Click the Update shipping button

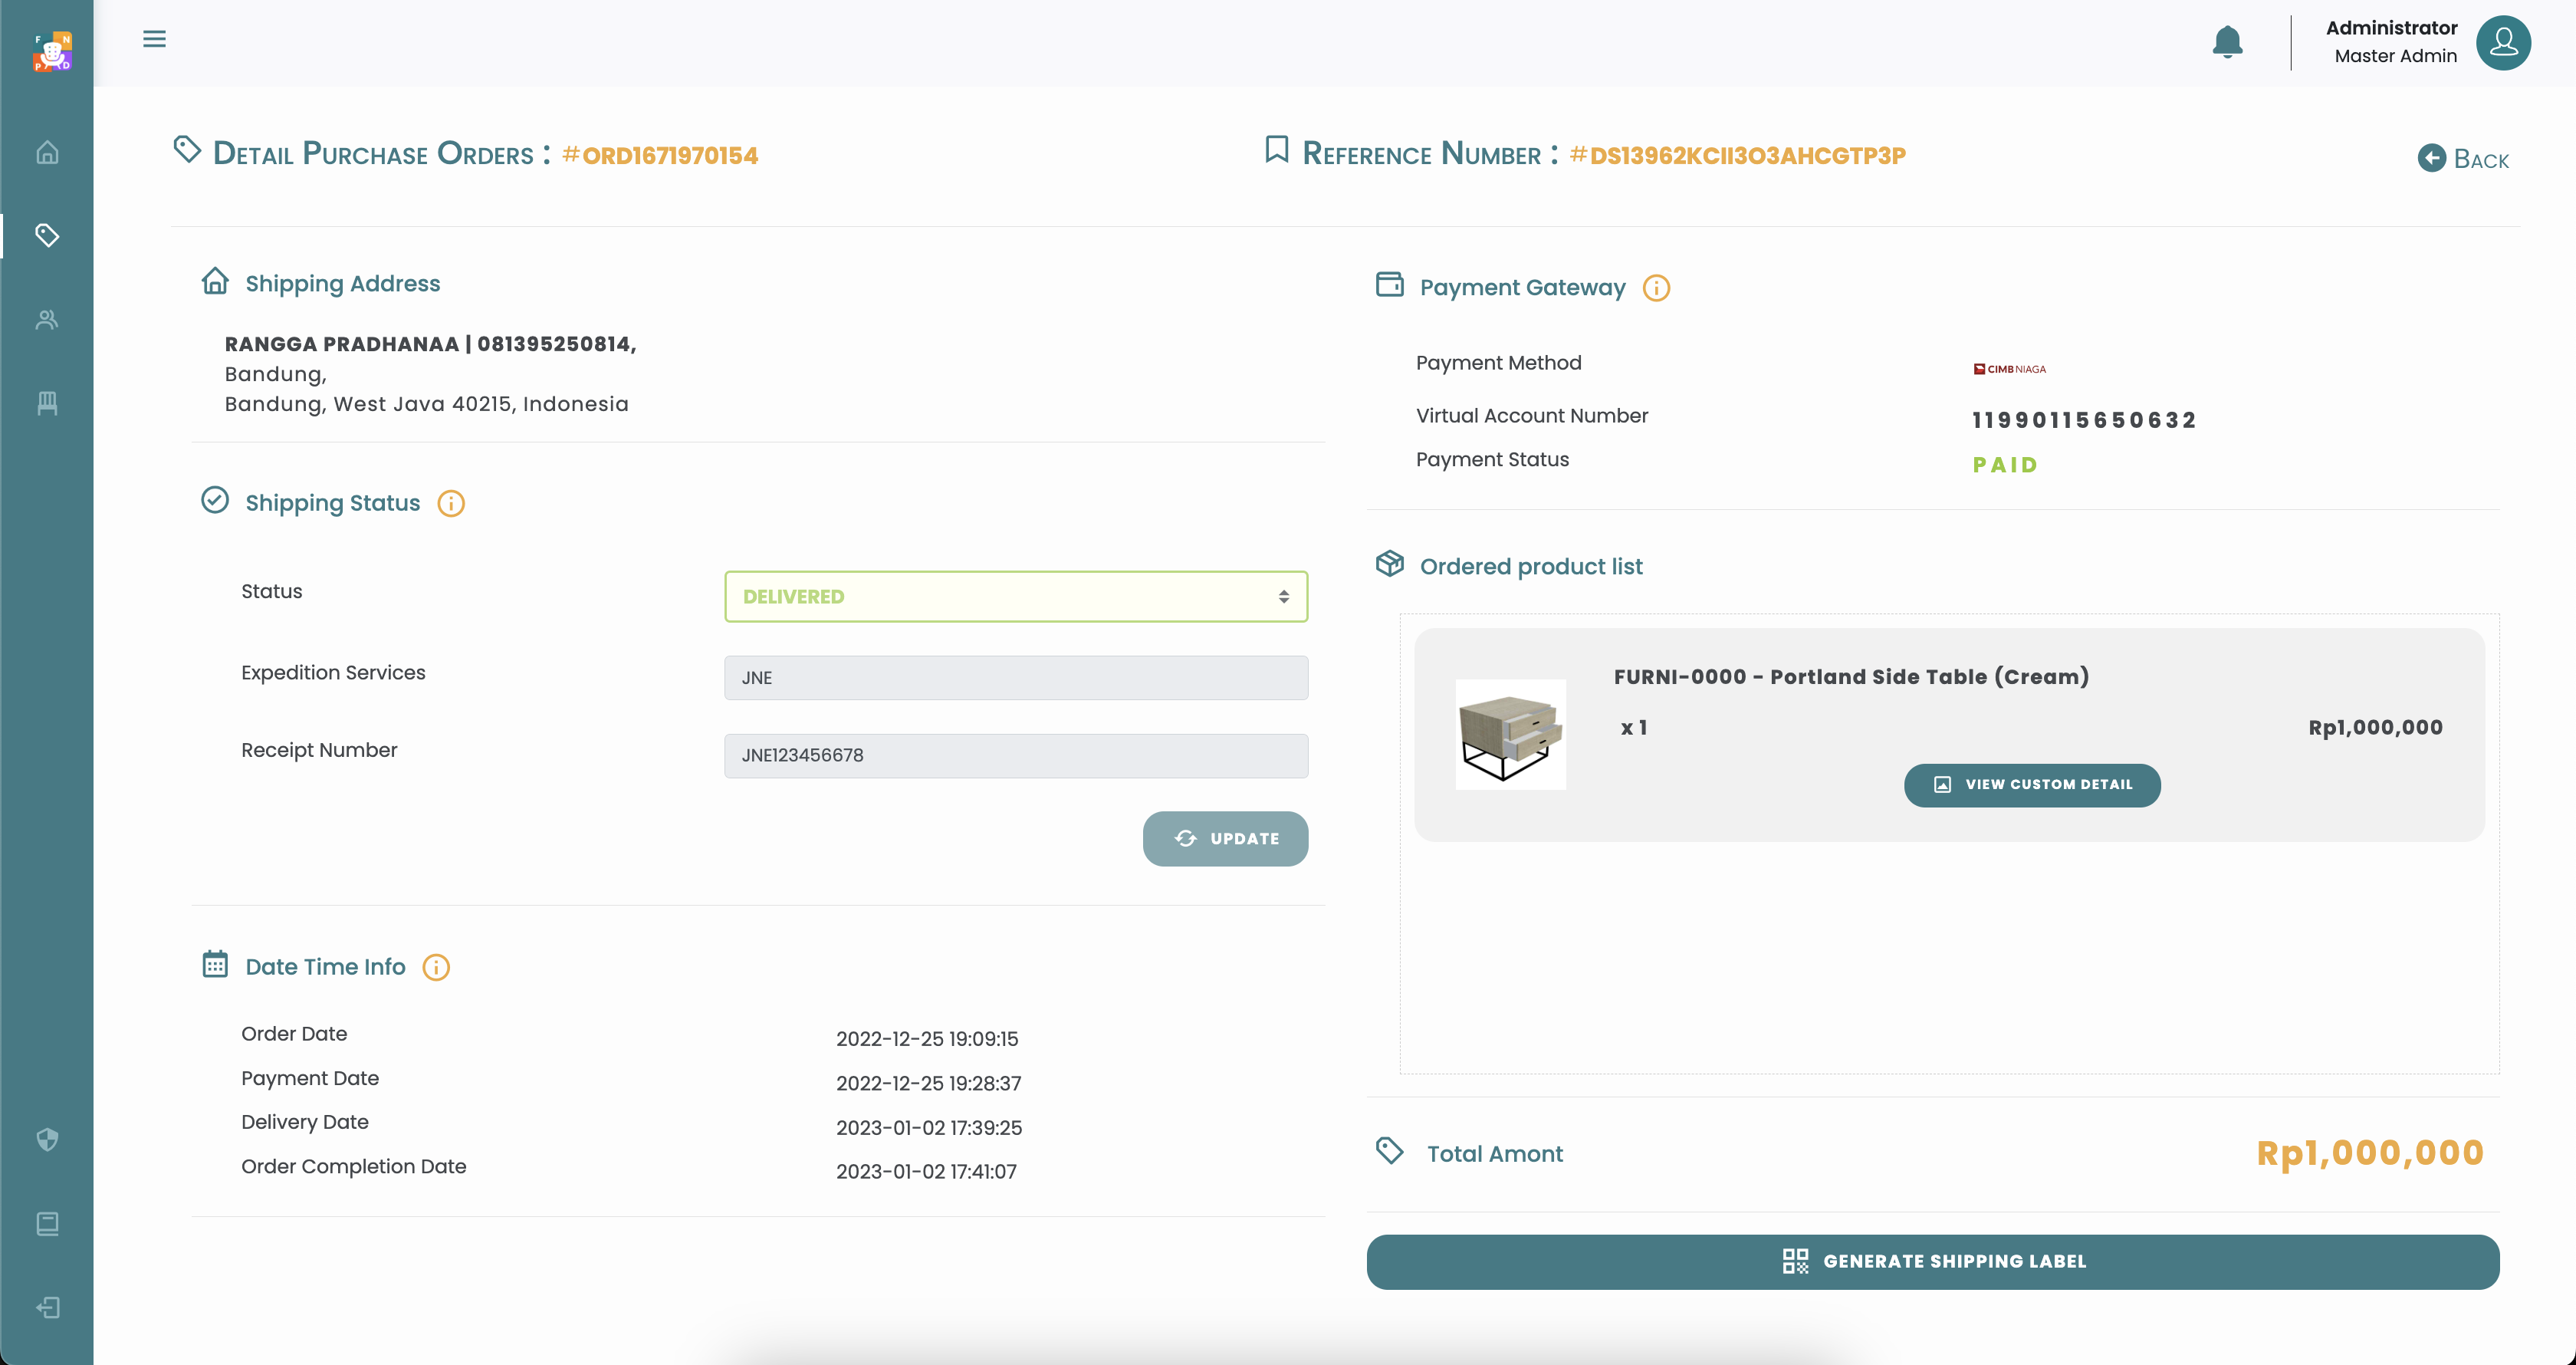tap(1225, 838)
